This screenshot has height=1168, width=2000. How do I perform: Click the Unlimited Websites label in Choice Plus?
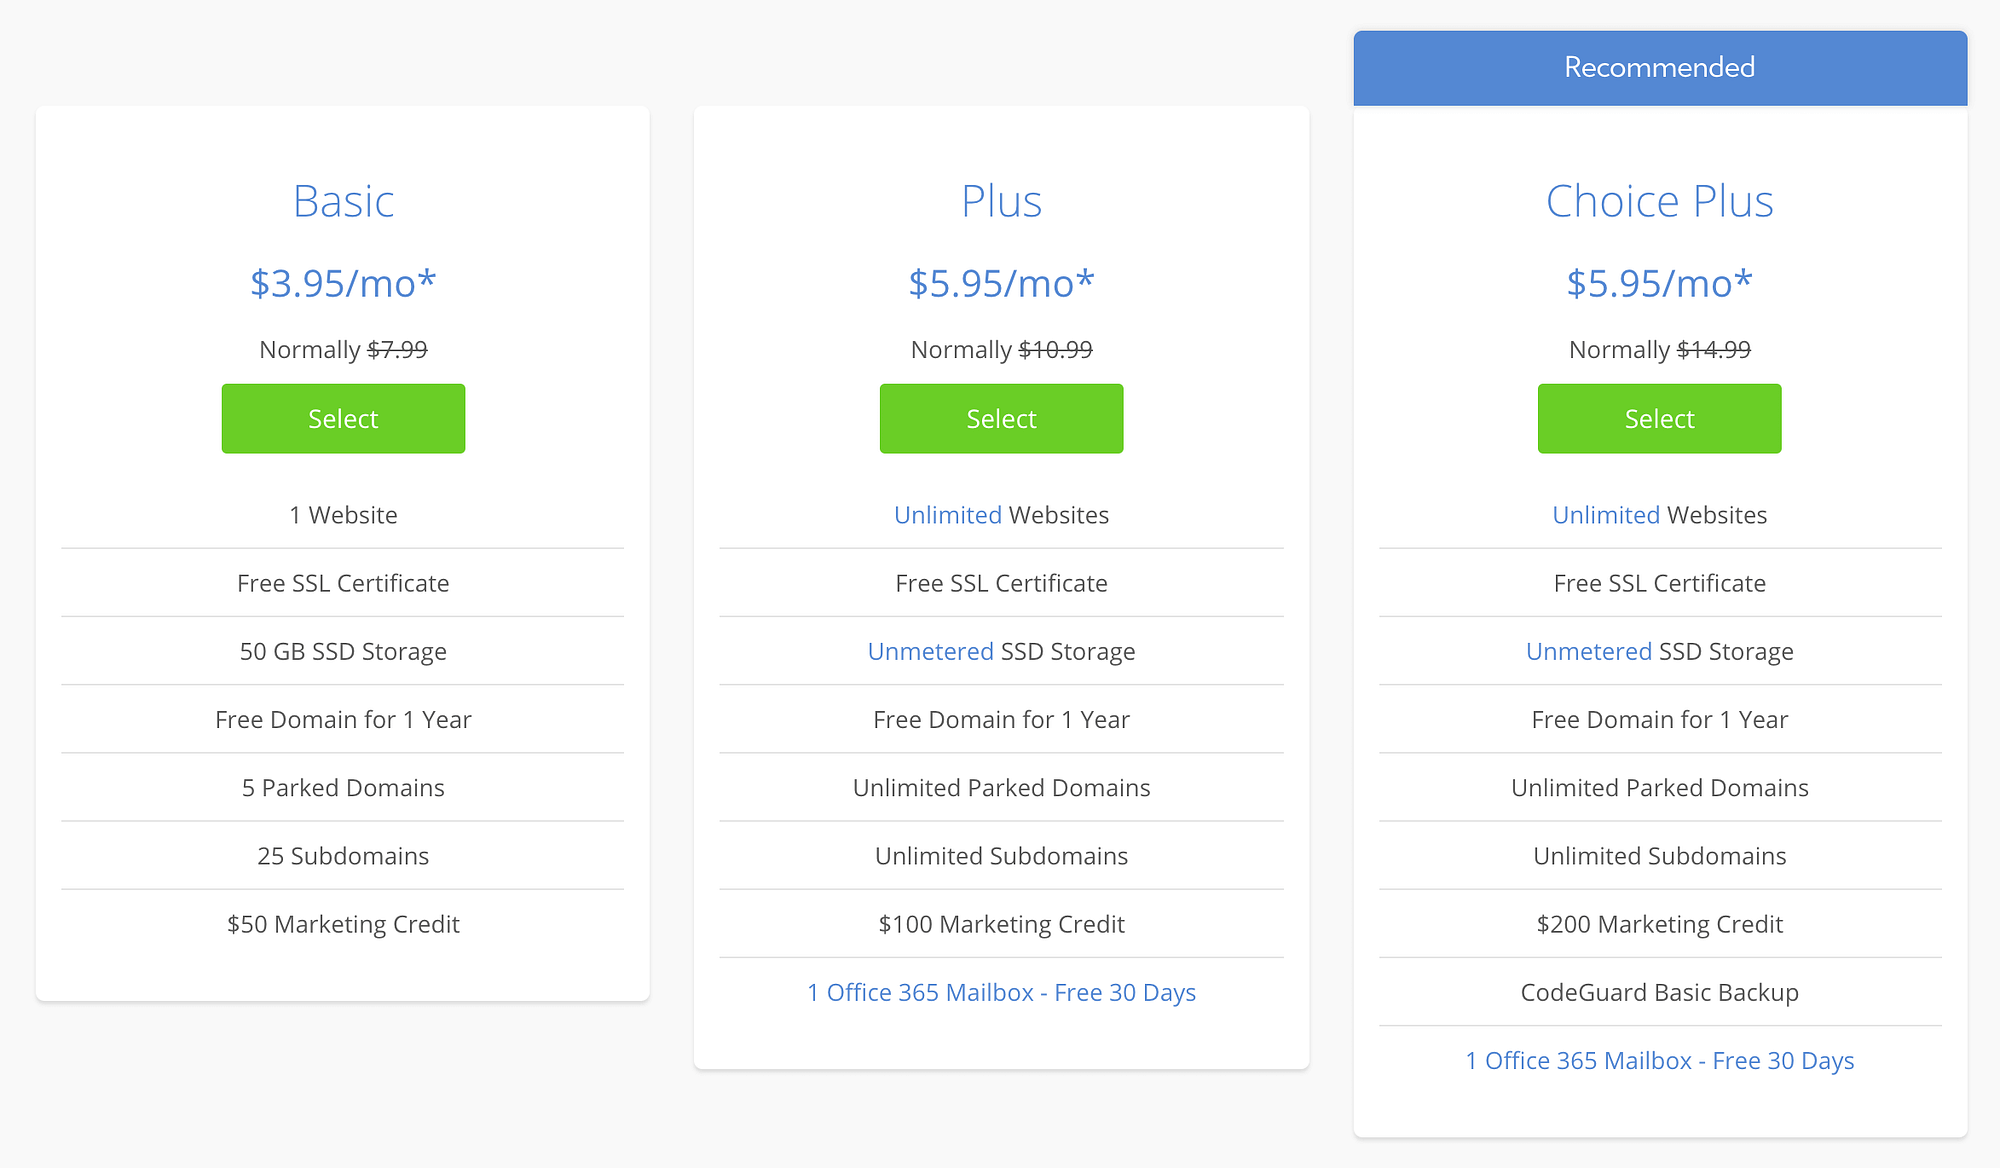1657,514
